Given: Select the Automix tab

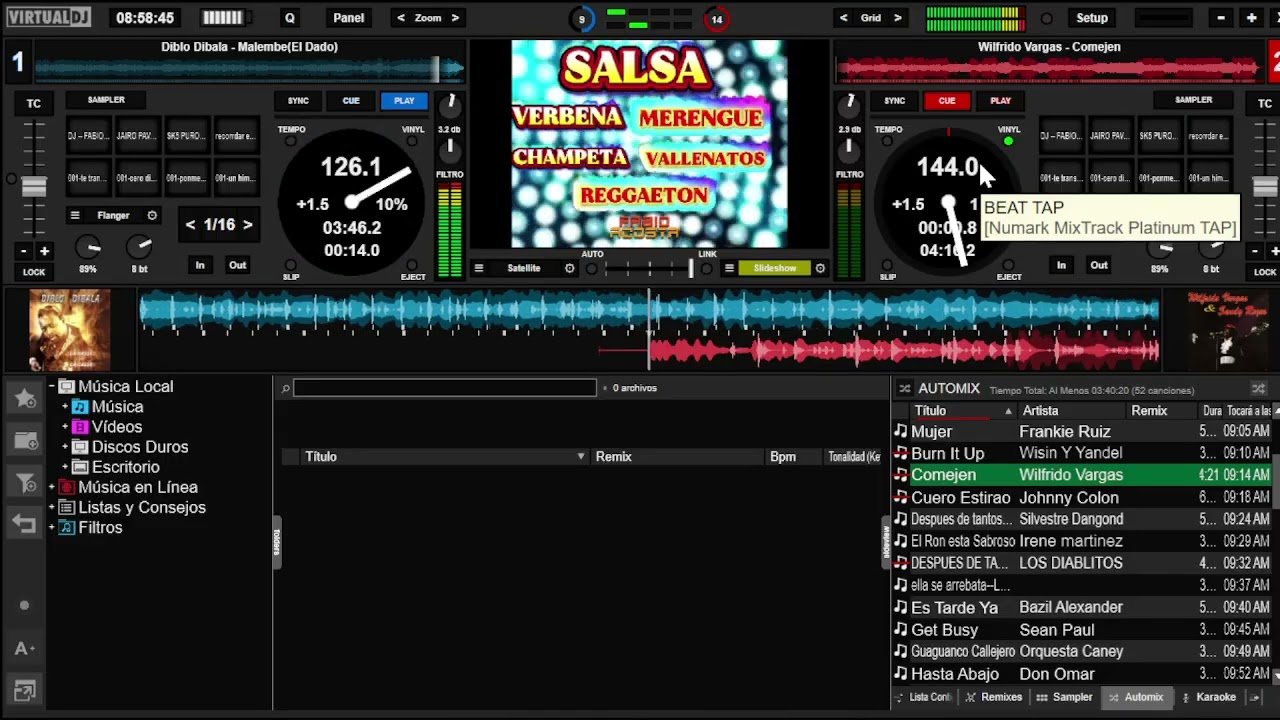Looking at the screenshot, I should tap(1136, 697).
